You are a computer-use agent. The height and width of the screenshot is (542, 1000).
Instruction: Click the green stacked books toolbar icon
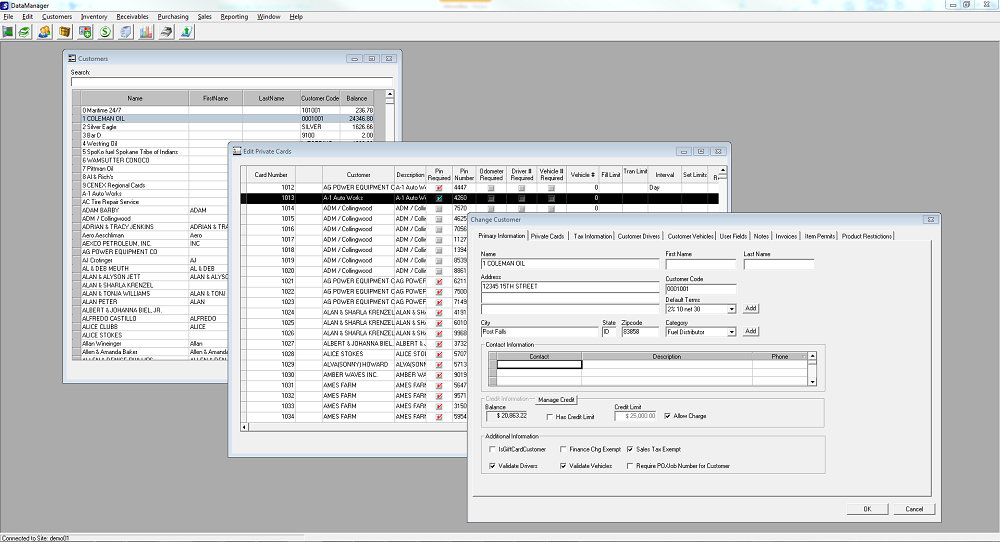click(24, 32)
